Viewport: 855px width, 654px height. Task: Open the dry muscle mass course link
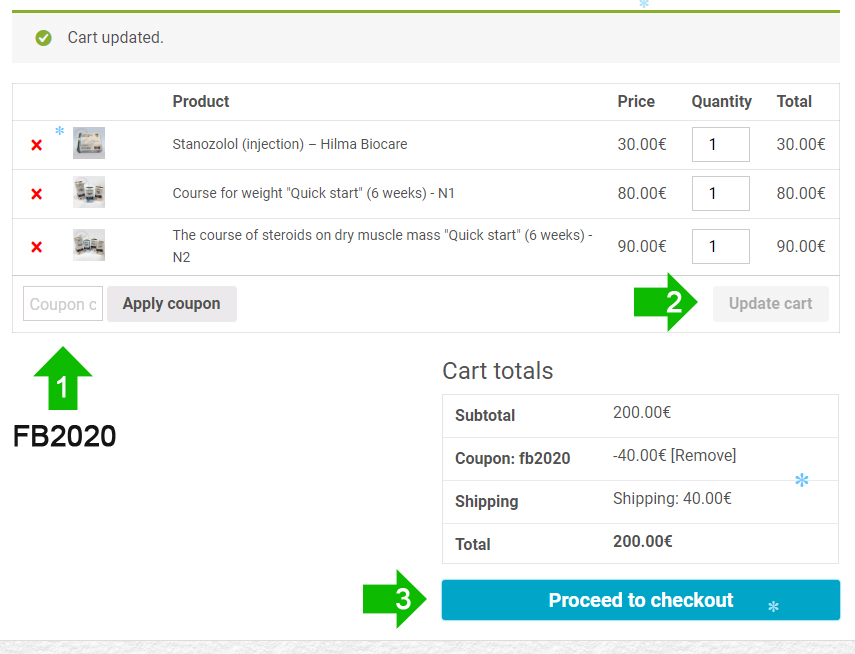pyautogui.click(x=382, y=236)
